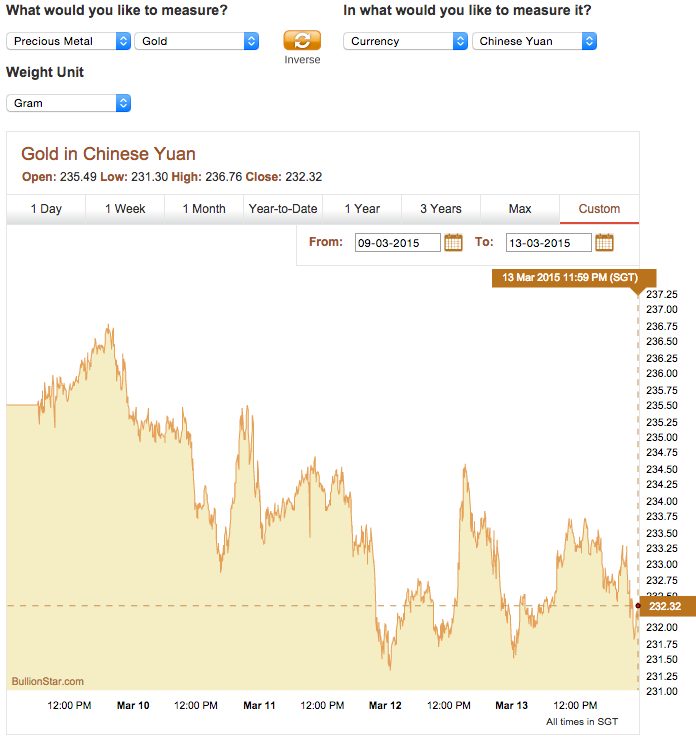This screenshot has width=696, height=741.
Task: Change the Gram weight unit dropdown
Action: [68, 103]
